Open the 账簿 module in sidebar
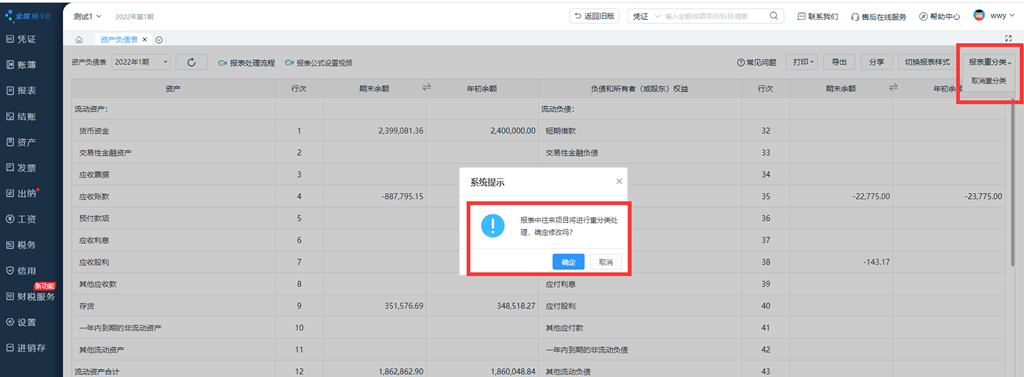The width and height of the screenshot is (1024, 377). [x=21, y=65]
